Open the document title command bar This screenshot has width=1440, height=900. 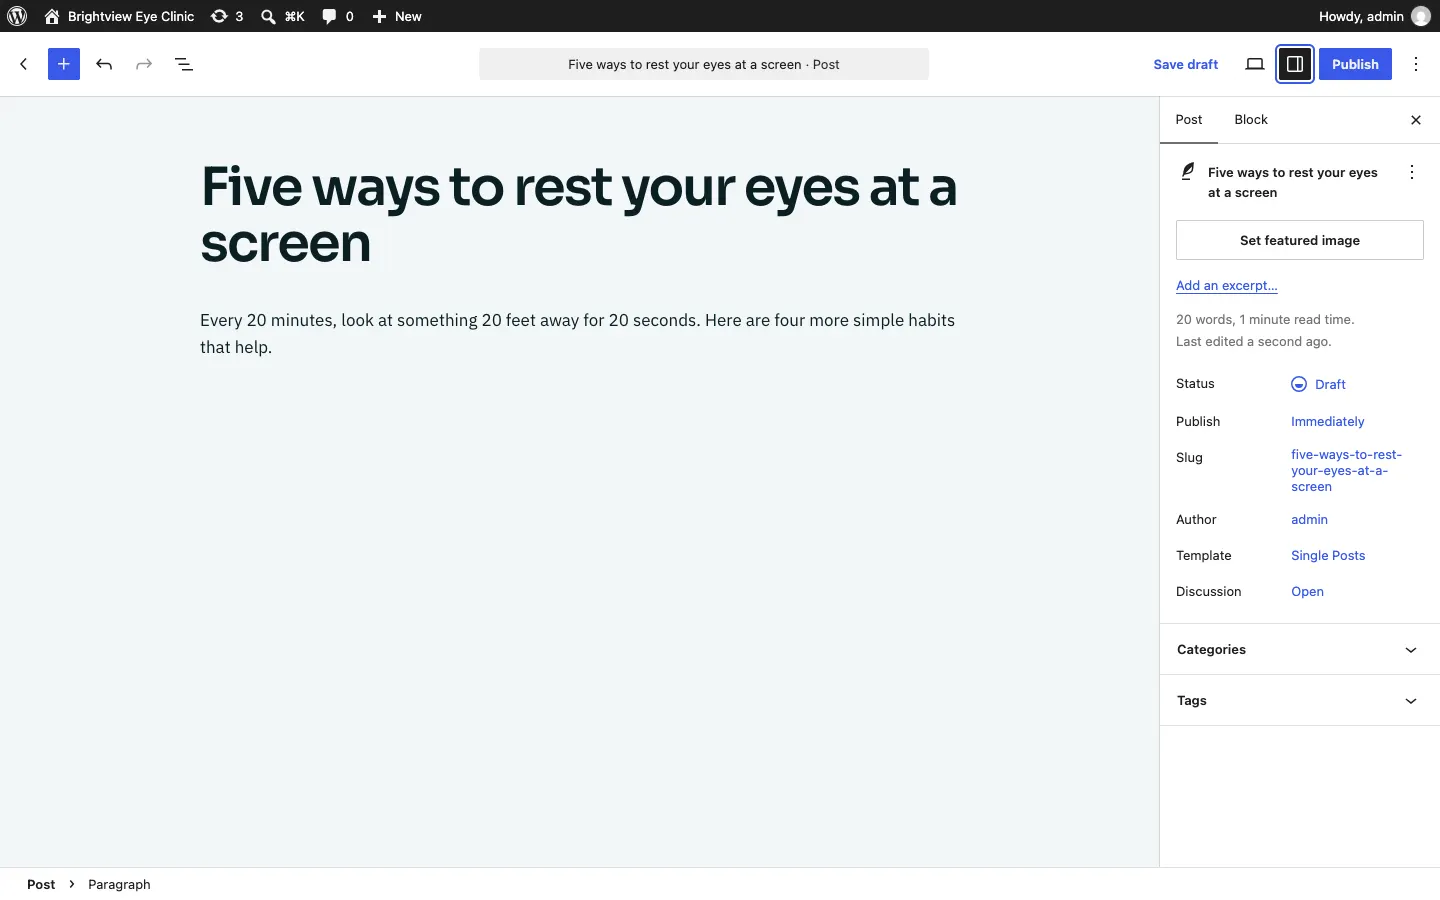pyautogui.click(x=704, y=64)
